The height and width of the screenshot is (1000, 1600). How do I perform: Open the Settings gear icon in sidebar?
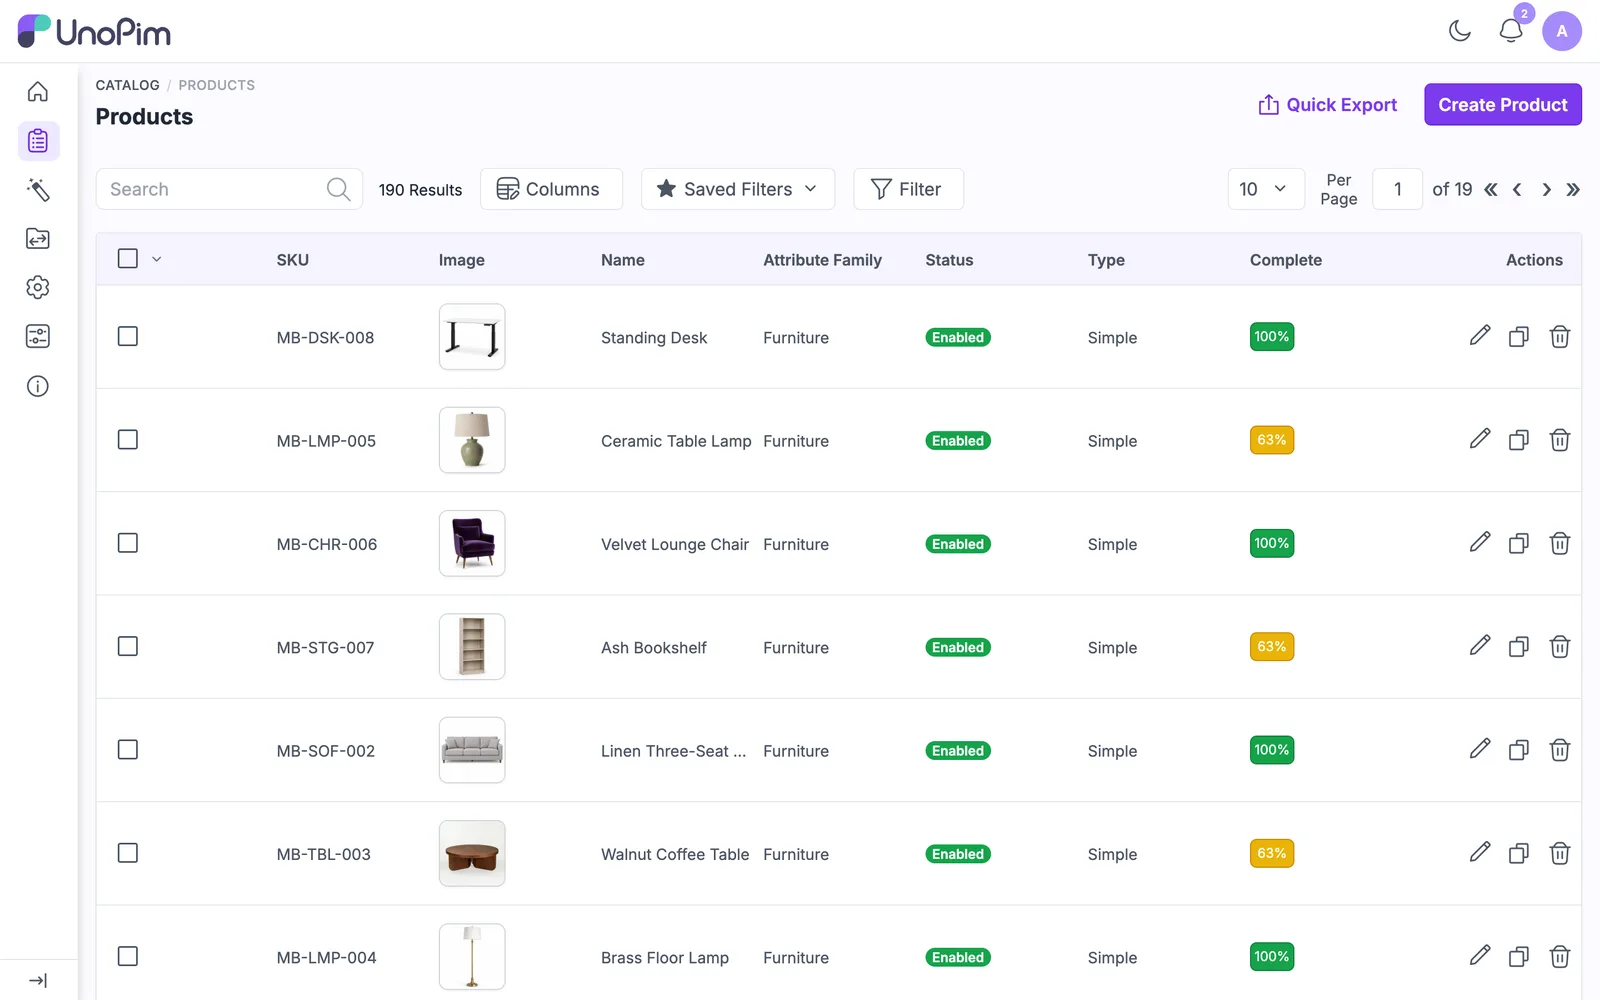click(38, 288)
